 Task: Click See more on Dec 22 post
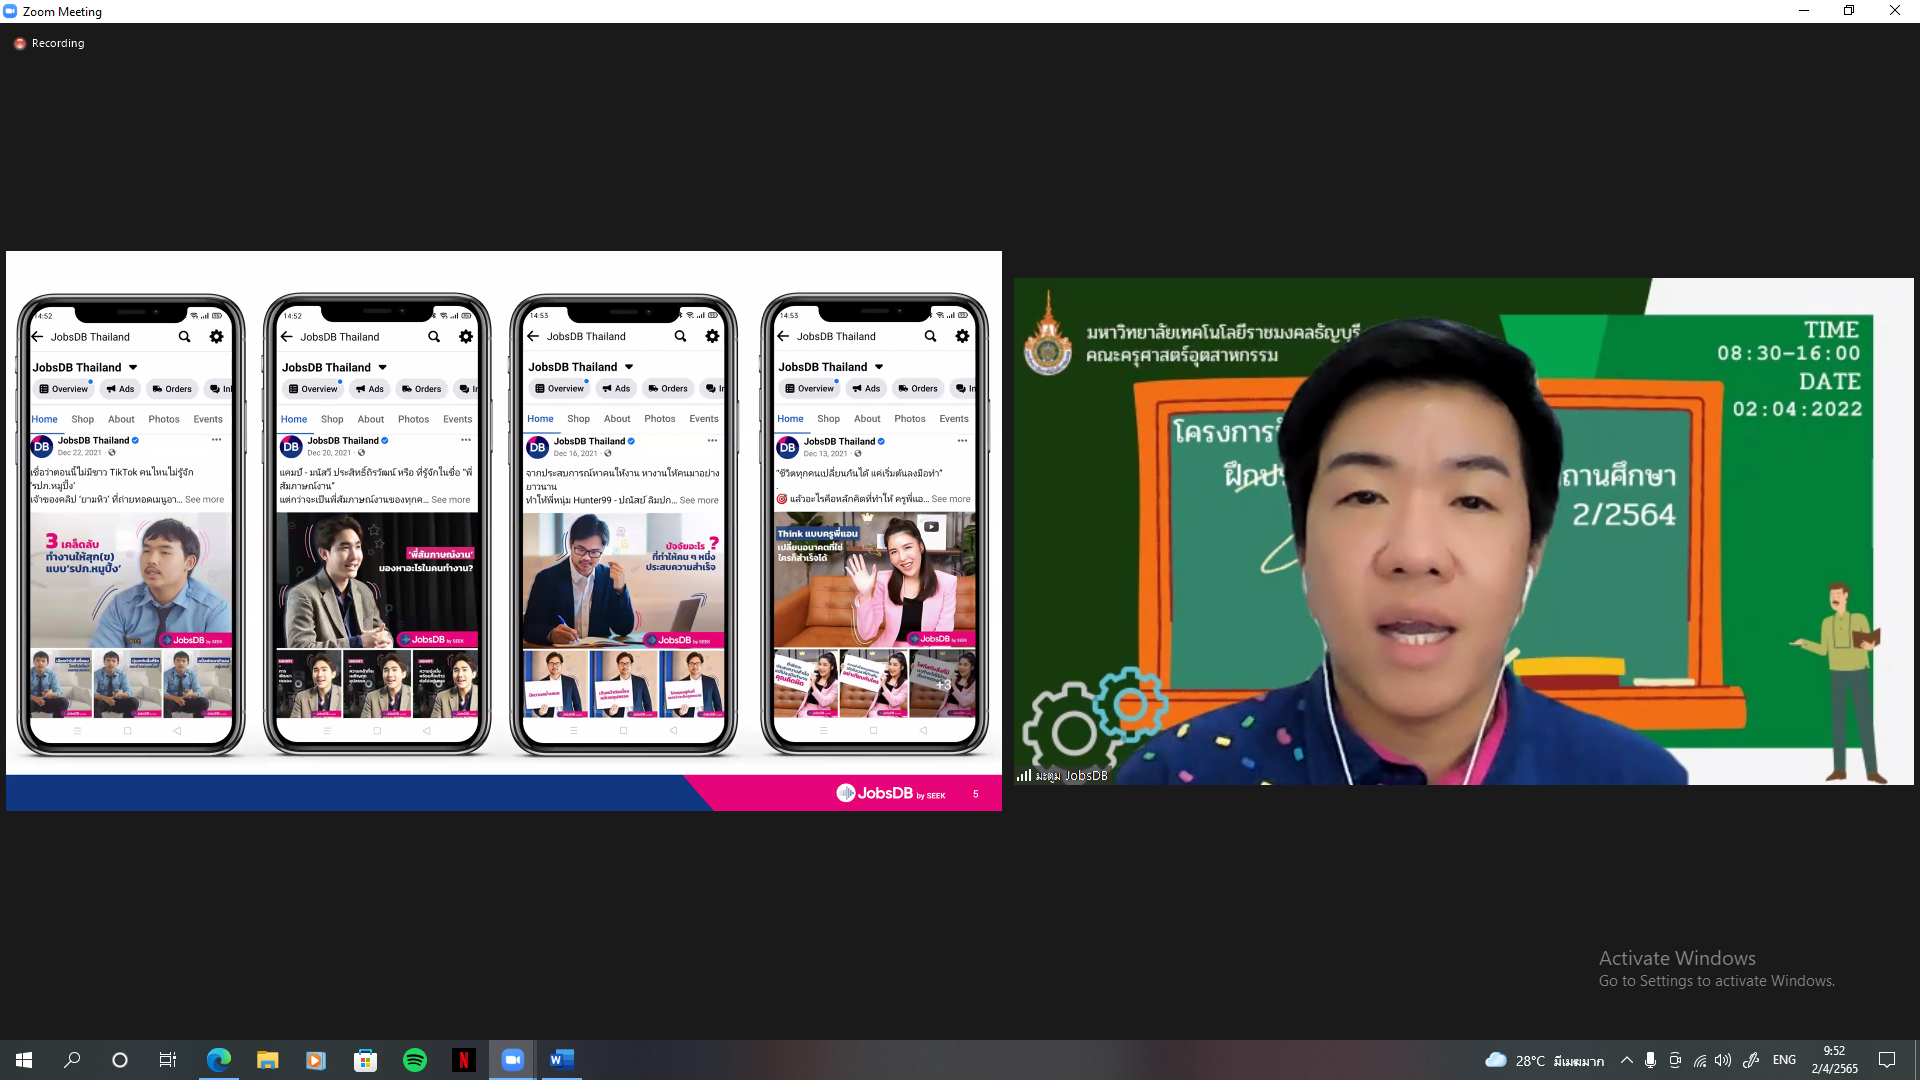coord(204,499)
